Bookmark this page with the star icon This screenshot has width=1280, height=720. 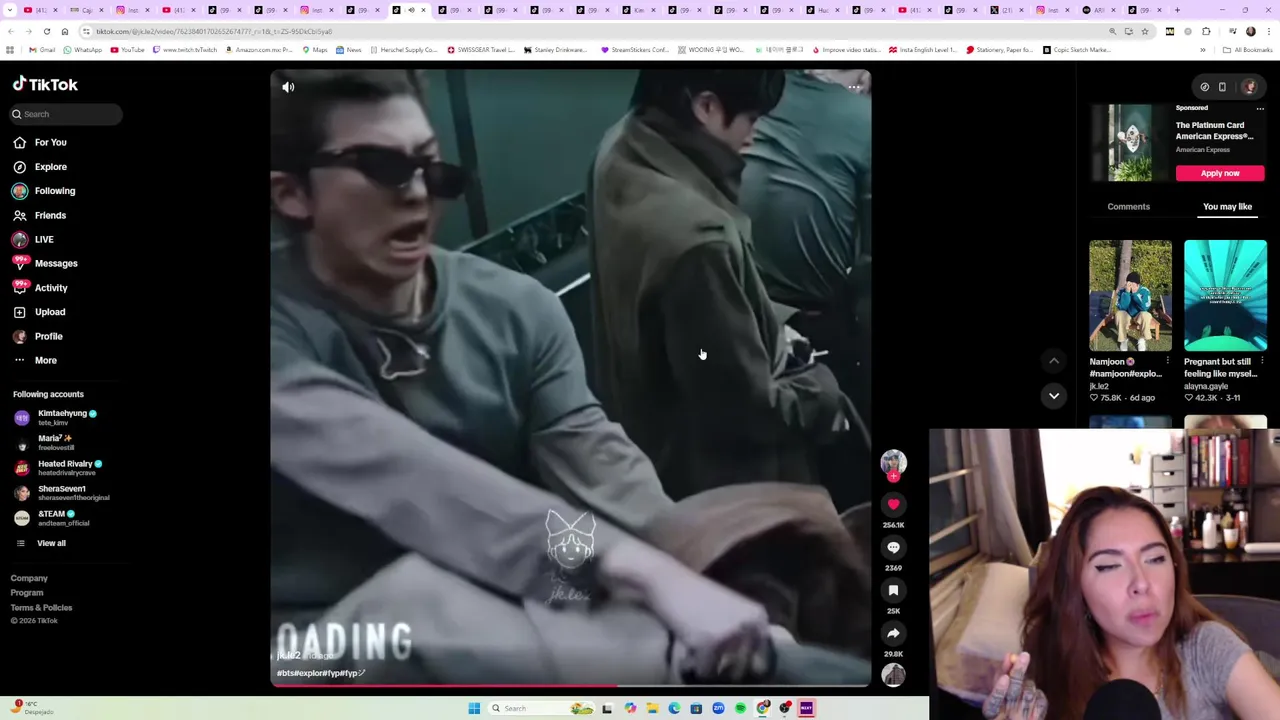[1145, 31]
